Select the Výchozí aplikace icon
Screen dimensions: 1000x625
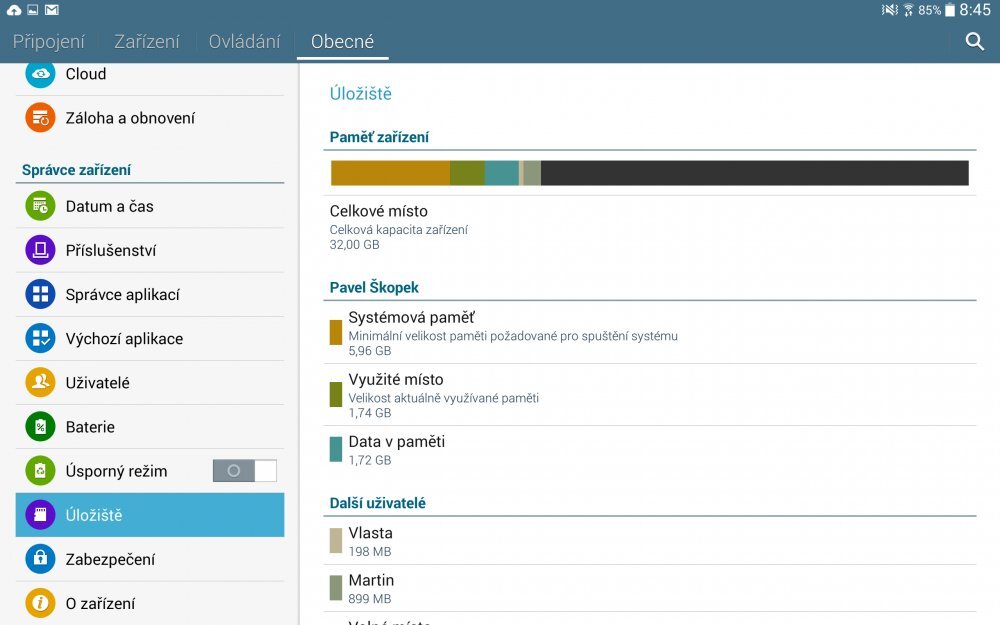click(x=40, y=338)
